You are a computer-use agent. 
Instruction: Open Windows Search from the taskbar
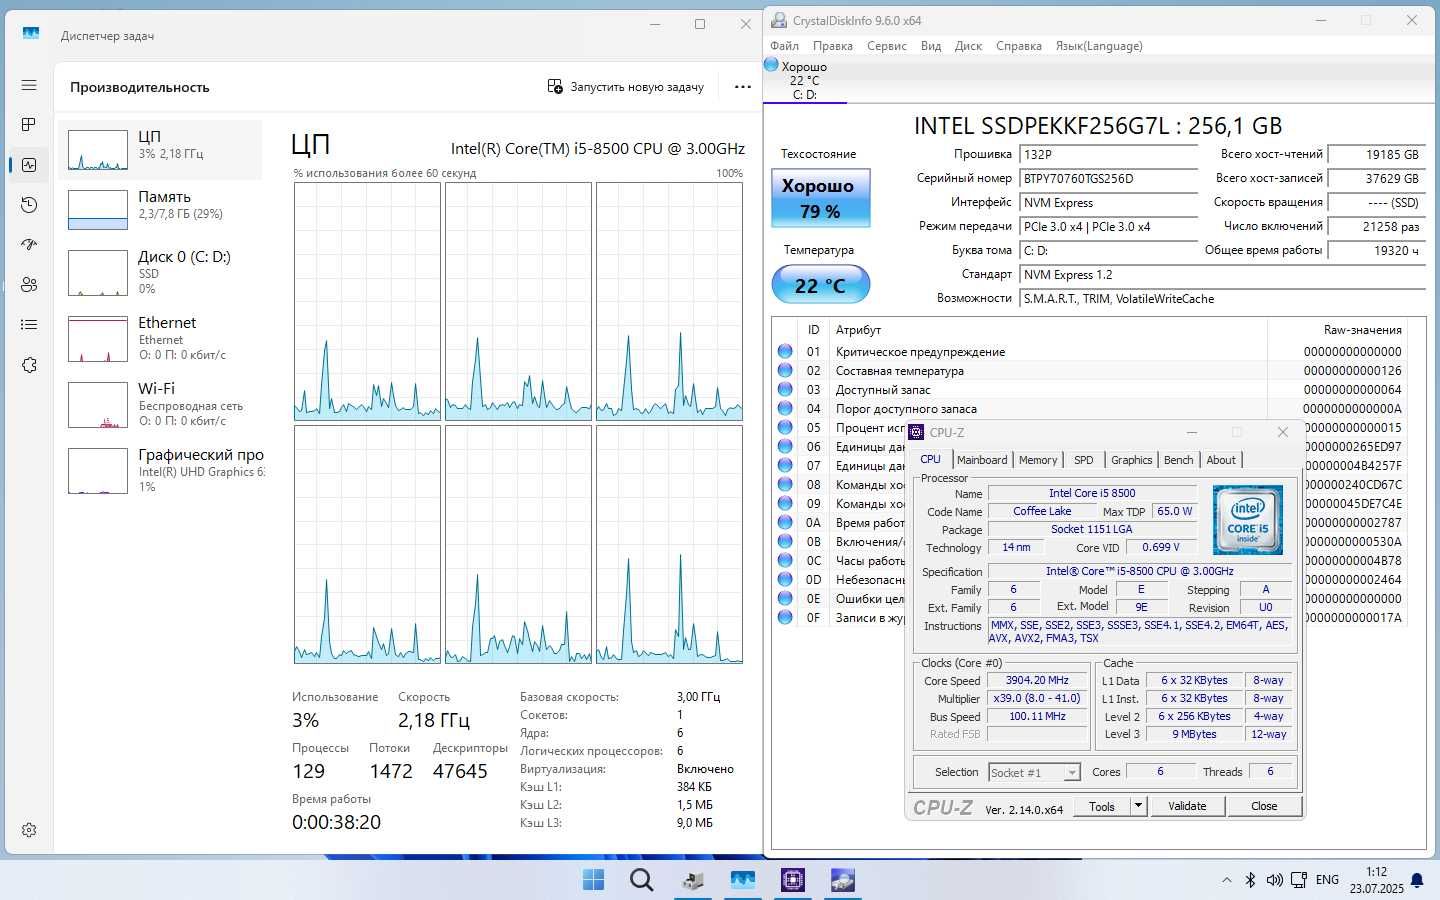pyautogui.click(x=641, y=879)
